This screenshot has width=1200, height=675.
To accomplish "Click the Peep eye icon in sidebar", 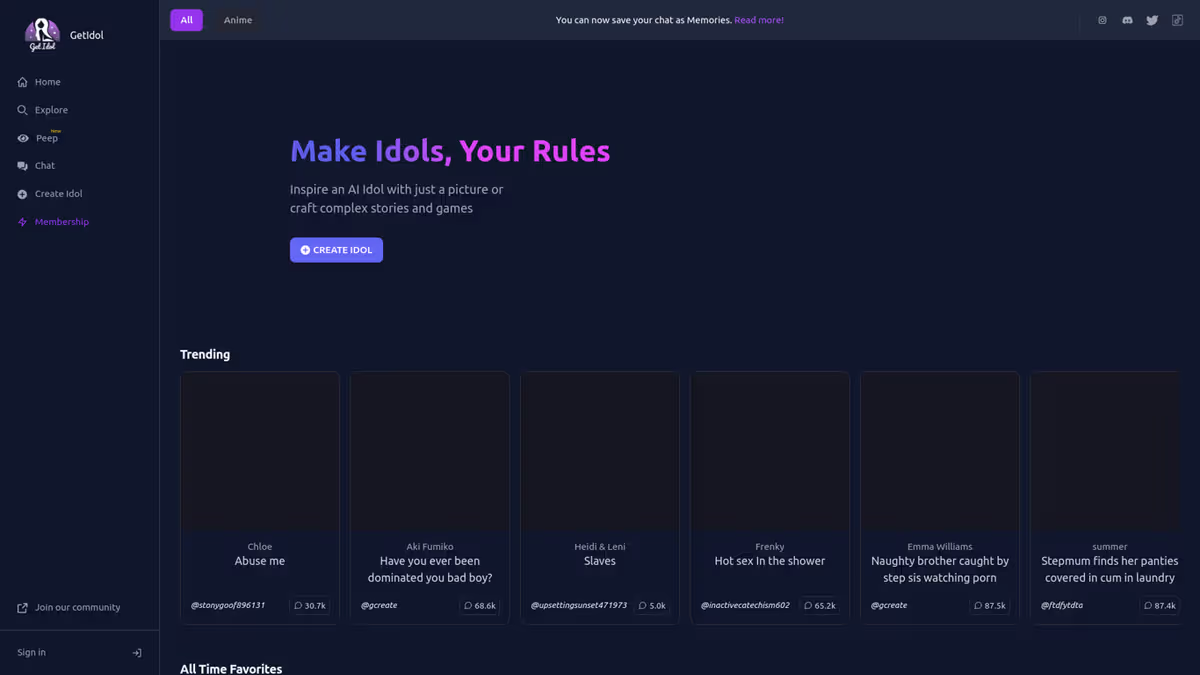I will [22, 138].
